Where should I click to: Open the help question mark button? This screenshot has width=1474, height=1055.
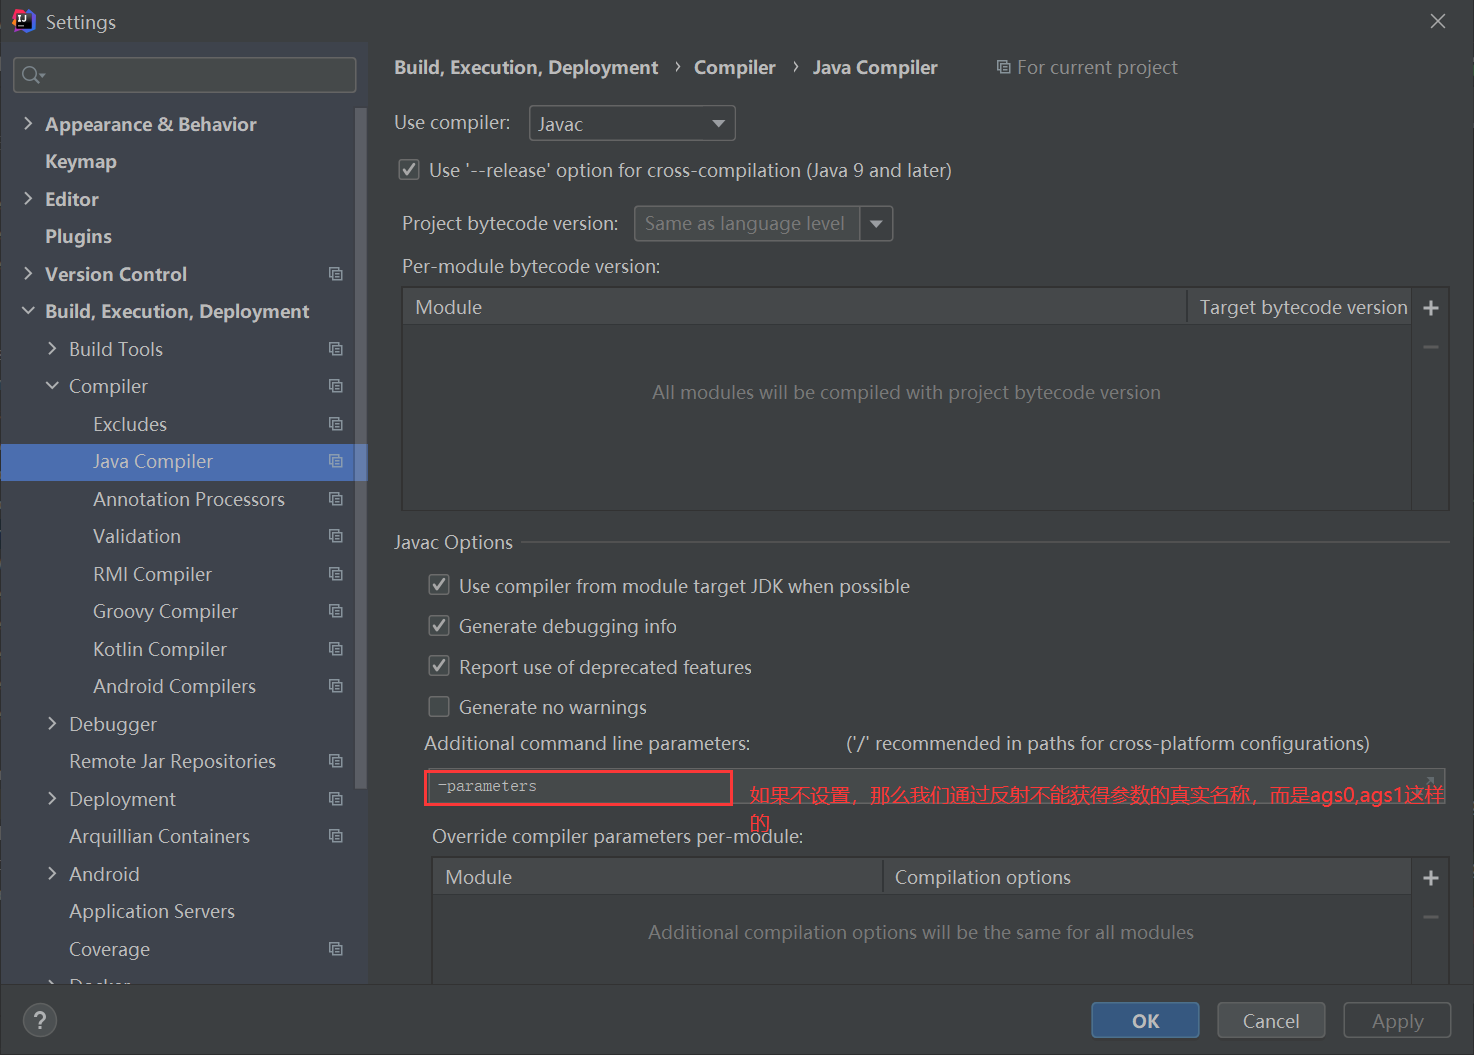[40, 1021]
